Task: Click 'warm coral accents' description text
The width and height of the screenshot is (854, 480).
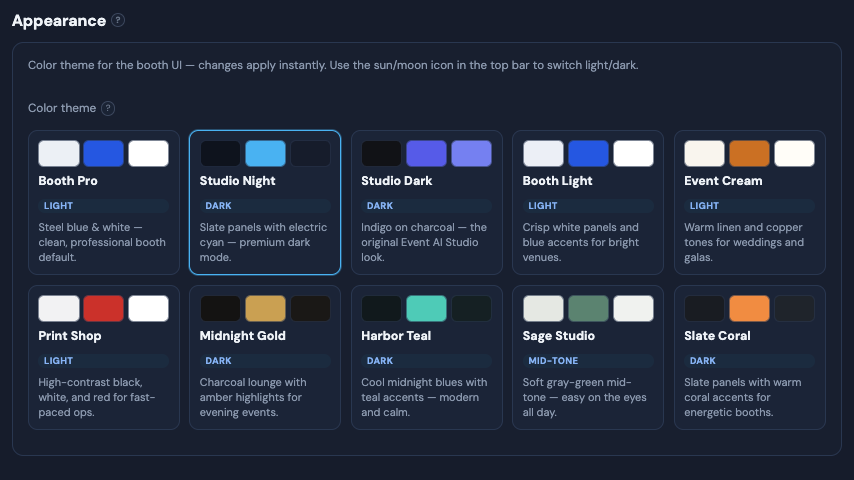Action: [x=743, y=397]
